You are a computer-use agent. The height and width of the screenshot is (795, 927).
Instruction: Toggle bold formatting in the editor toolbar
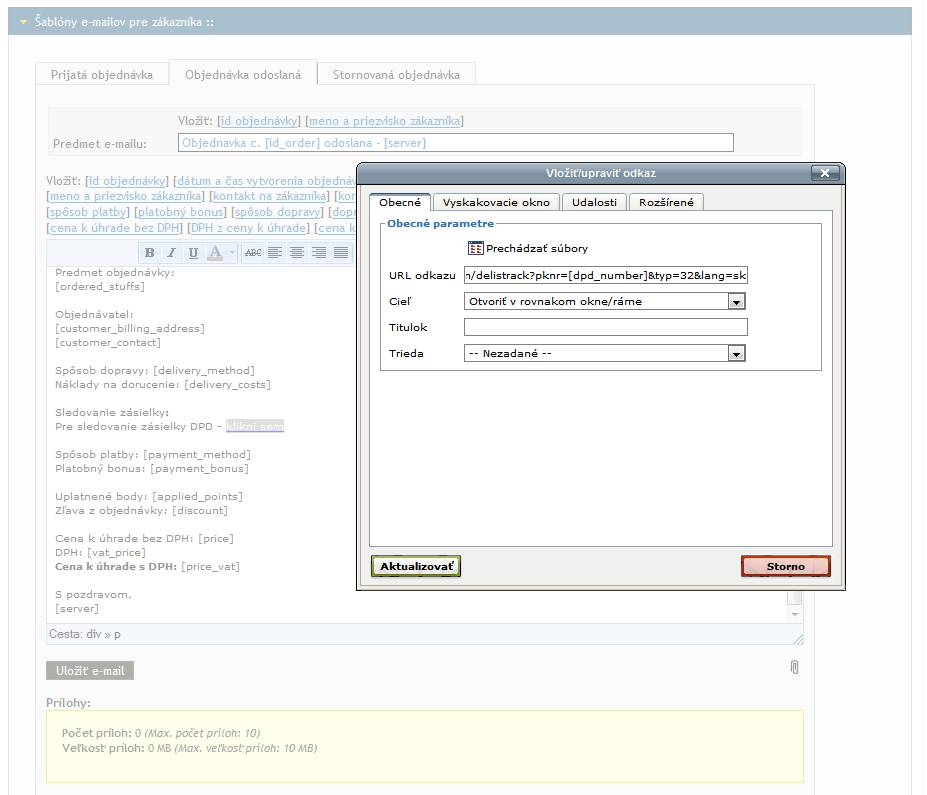tap(150, 253)
